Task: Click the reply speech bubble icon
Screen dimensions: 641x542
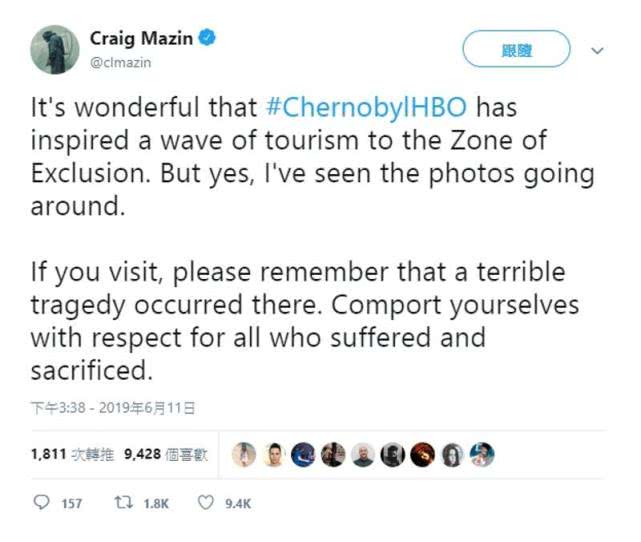Action: (41, 502)
